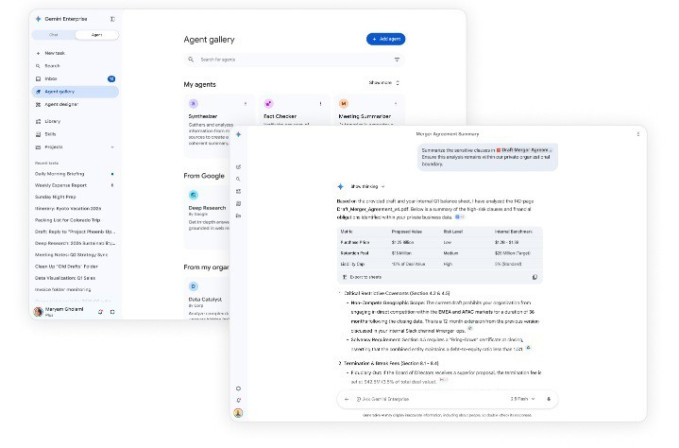Viewport: 679px width, 448px height.
Task: Start a New task in the sidebar
Action: pyautogui.click(x=74, y=53)
